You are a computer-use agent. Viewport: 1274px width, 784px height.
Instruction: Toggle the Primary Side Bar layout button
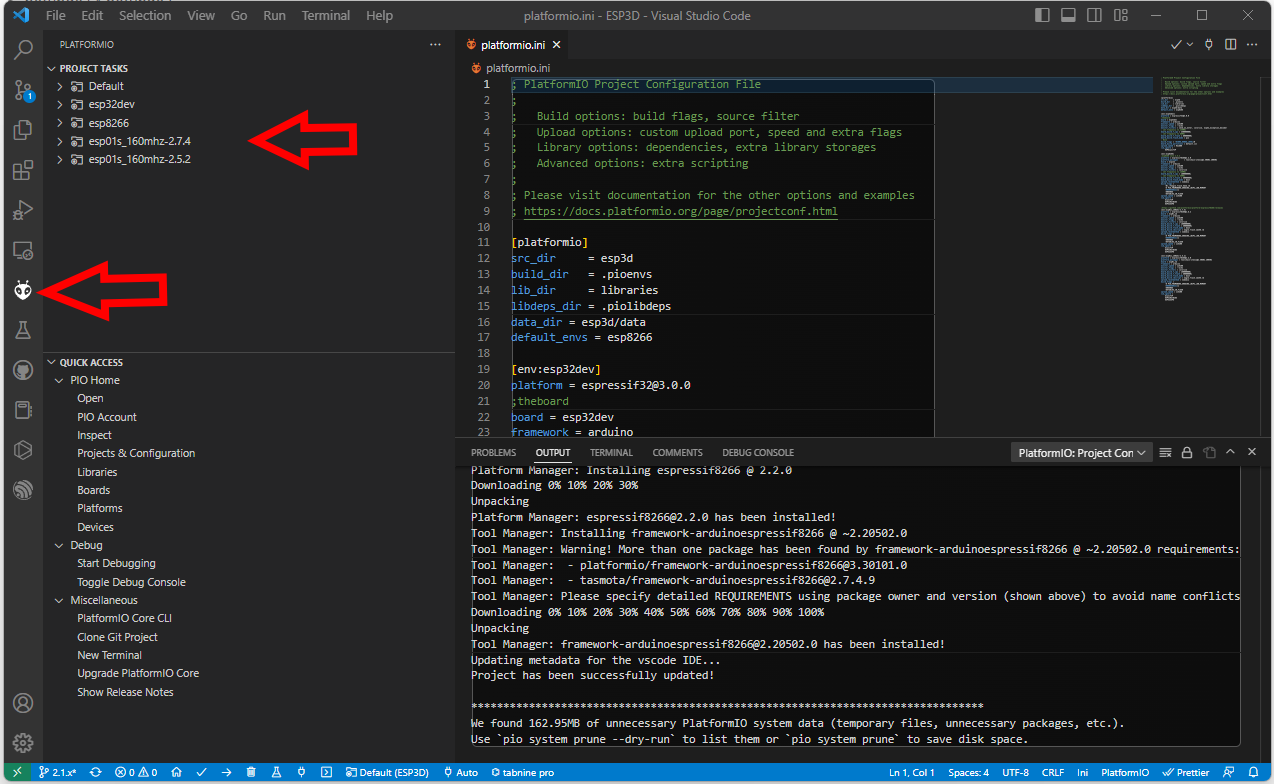pyautogui.click(x=1043, y=16)
